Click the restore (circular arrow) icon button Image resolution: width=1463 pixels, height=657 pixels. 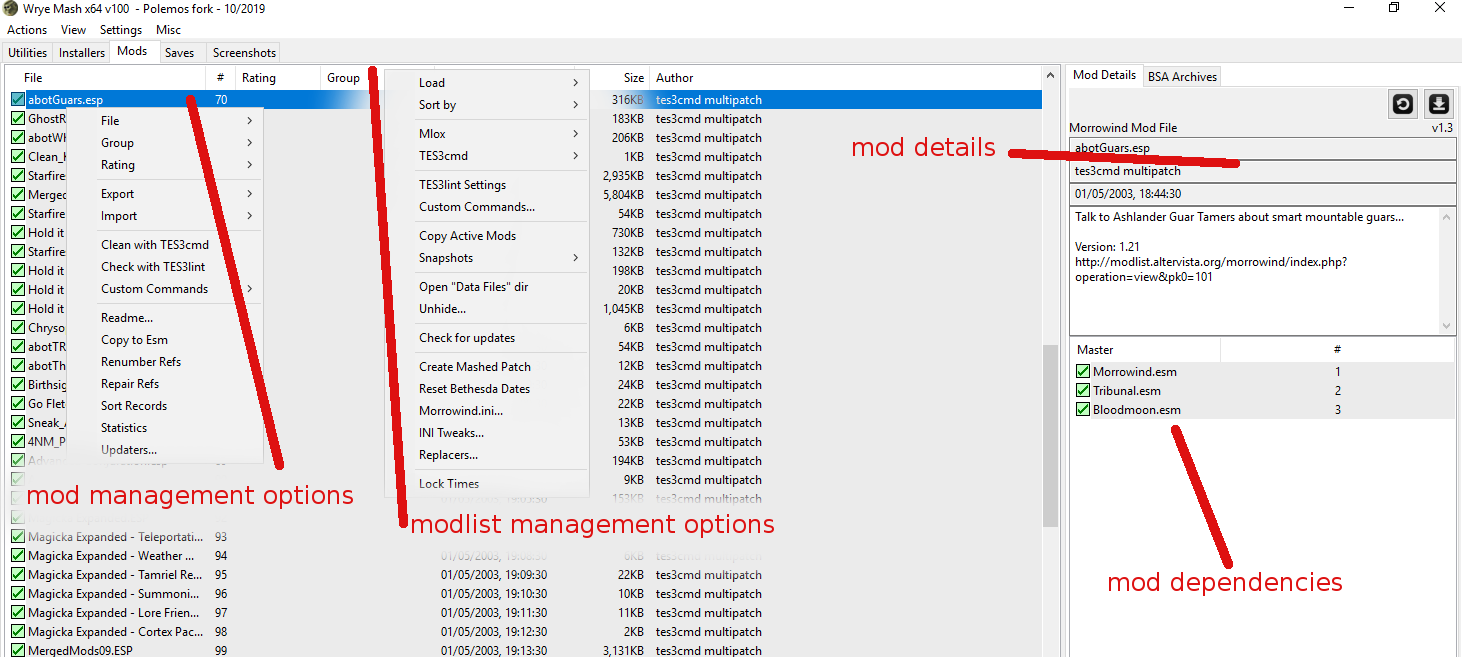(x=1403, y=104)
